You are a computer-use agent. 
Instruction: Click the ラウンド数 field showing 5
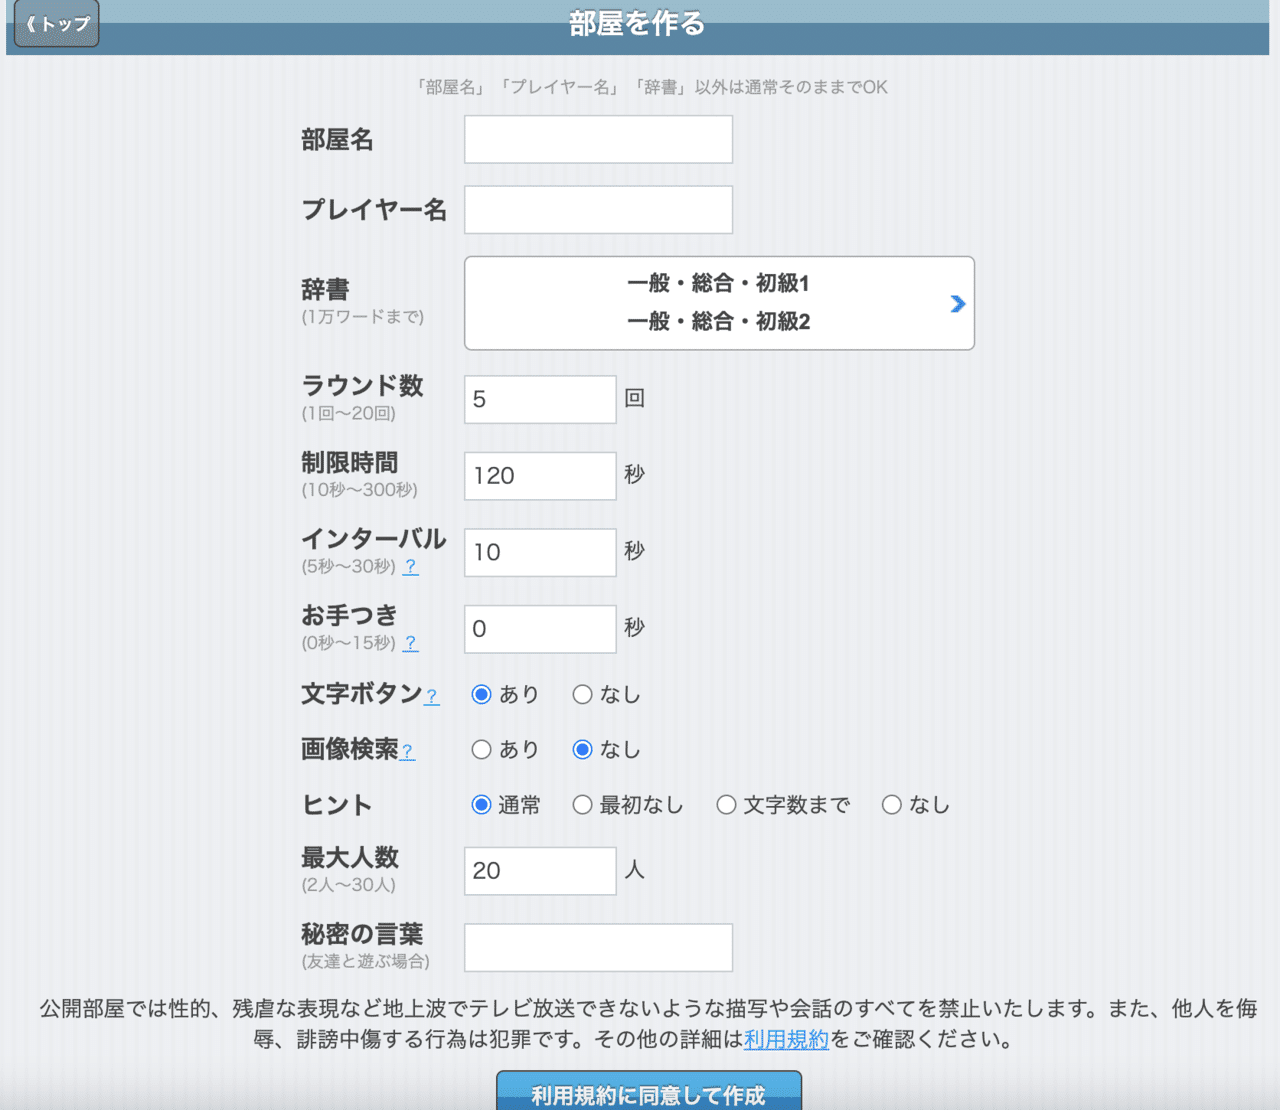point(540,399)
